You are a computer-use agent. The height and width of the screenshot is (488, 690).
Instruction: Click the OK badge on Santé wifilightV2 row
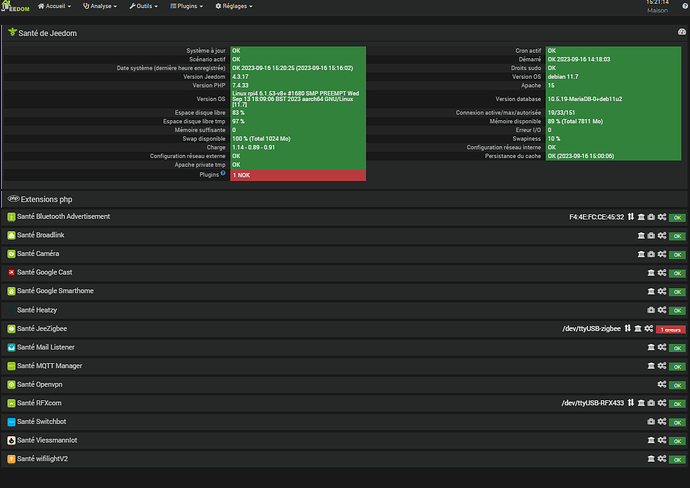coord(677,459)
